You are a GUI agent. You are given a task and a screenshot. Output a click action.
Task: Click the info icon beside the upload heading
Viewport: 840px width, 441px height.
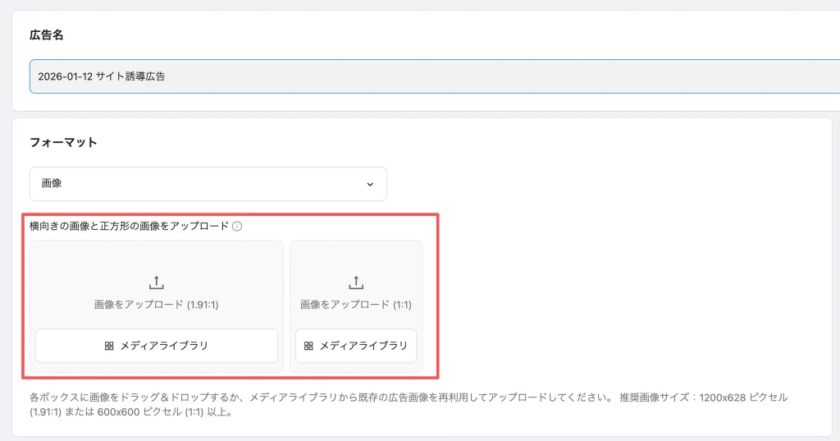(237, 227)
